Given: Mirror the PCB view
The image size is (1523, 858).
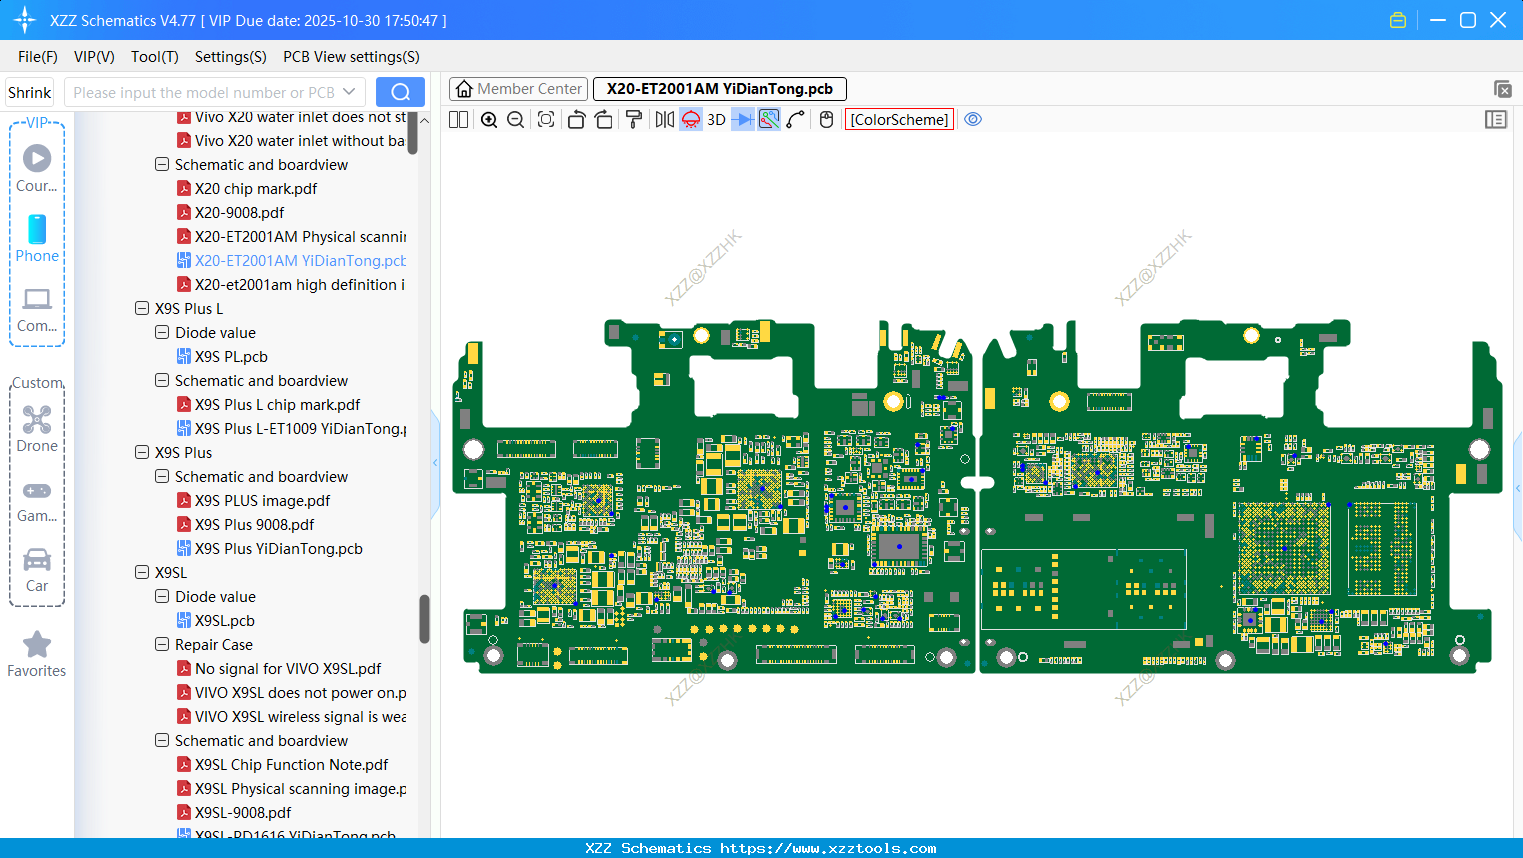Looking at the screenshot, I should [x=664, y=120].
